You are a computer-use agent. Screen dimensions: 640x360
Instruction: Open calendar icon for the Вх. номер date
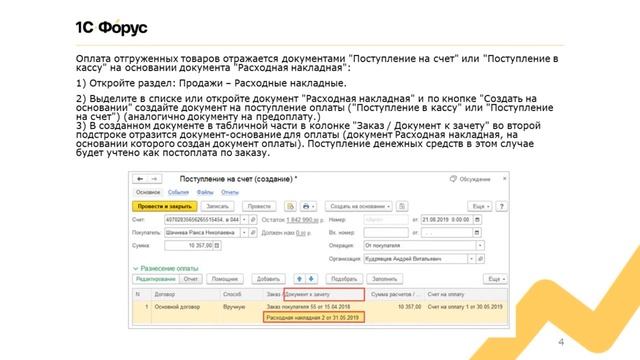[477, 233]
